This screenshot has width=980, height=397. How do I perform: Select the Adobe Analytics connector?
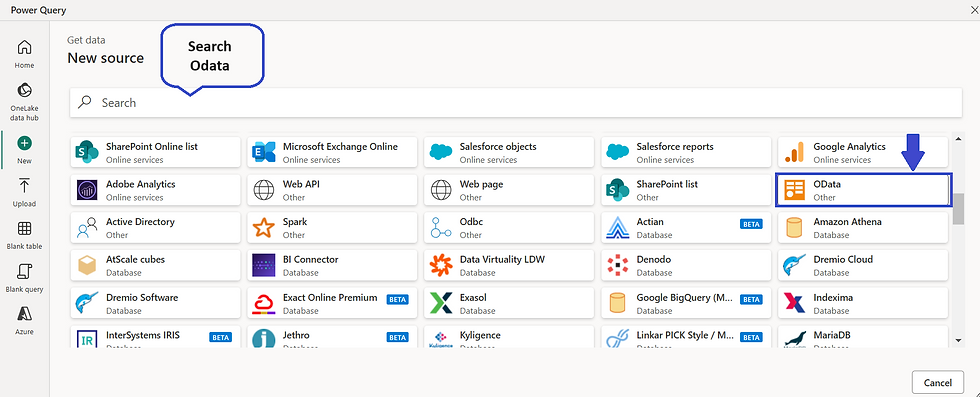[x=155, y=190]
